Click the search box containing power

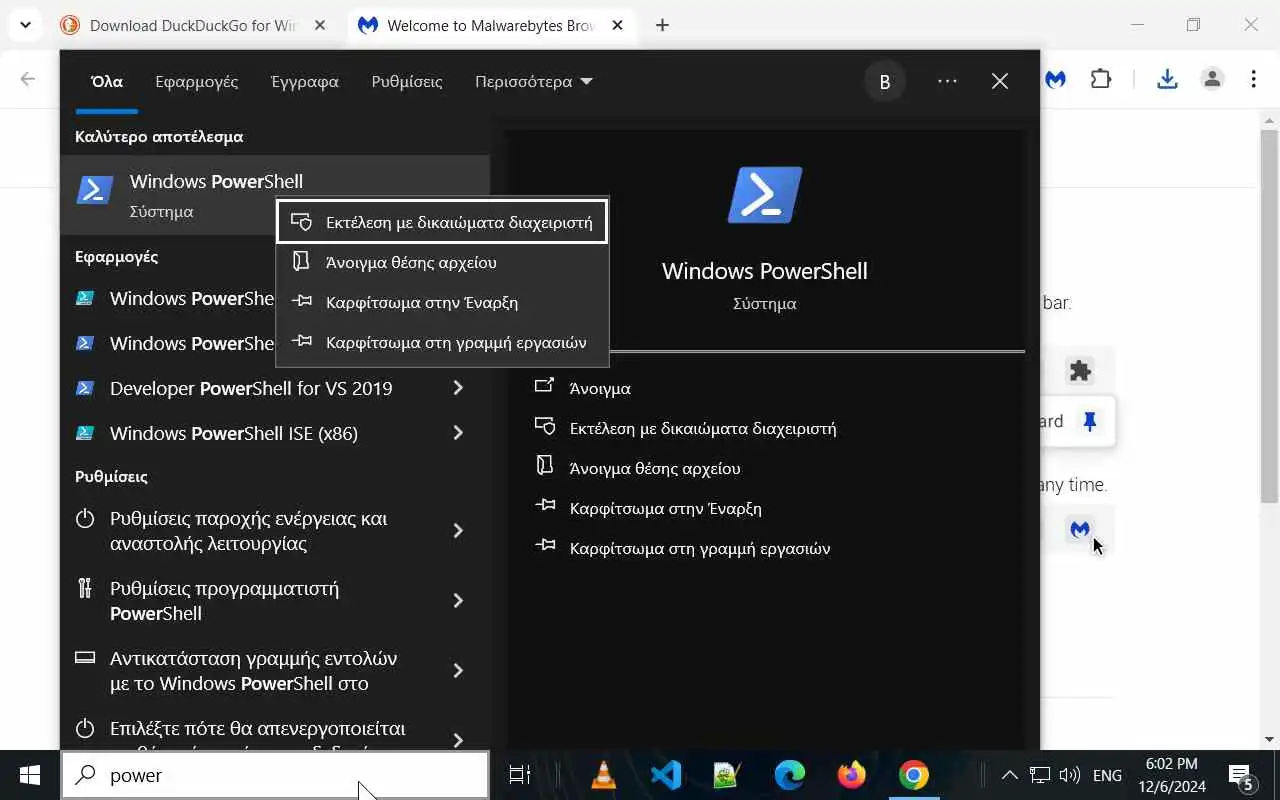click(275, 775)
